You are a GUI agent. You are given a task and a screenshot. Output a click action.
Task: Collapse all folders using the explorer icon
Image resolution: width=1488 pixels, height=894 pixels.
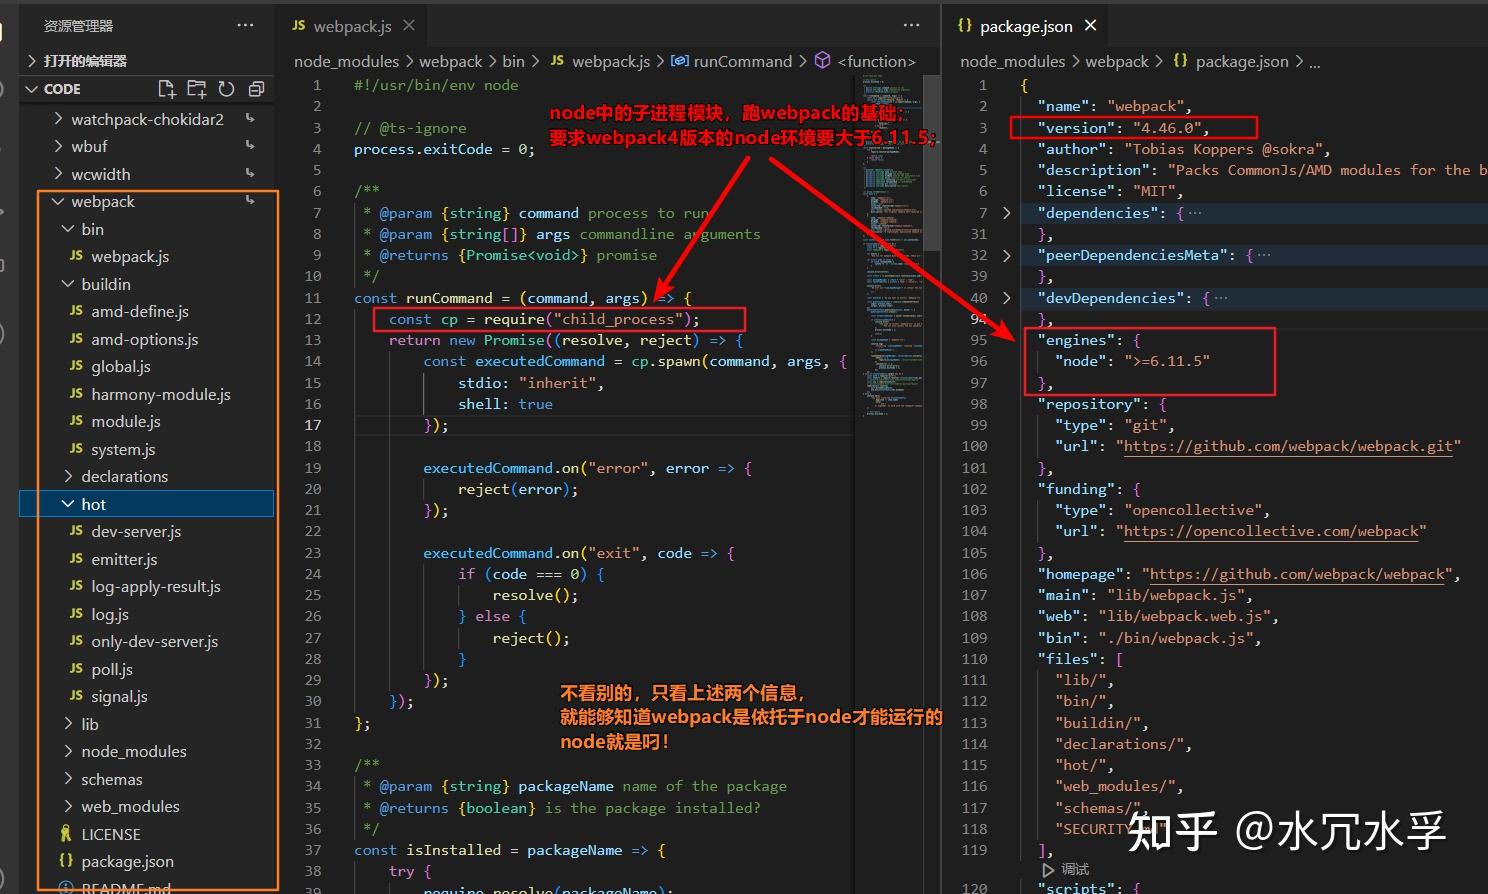255,88
